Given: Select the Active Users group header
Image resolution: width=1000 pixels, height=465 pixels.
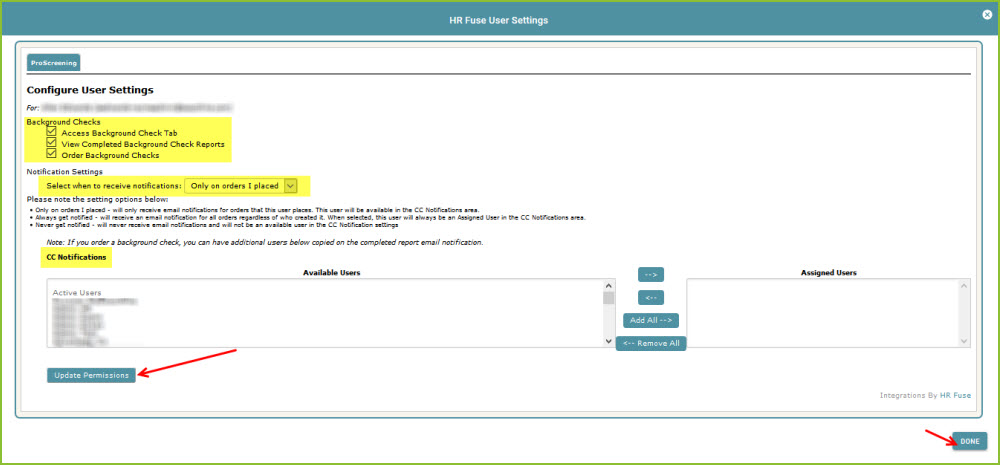Looking at the screenshot, I should [x=77, y=292].
